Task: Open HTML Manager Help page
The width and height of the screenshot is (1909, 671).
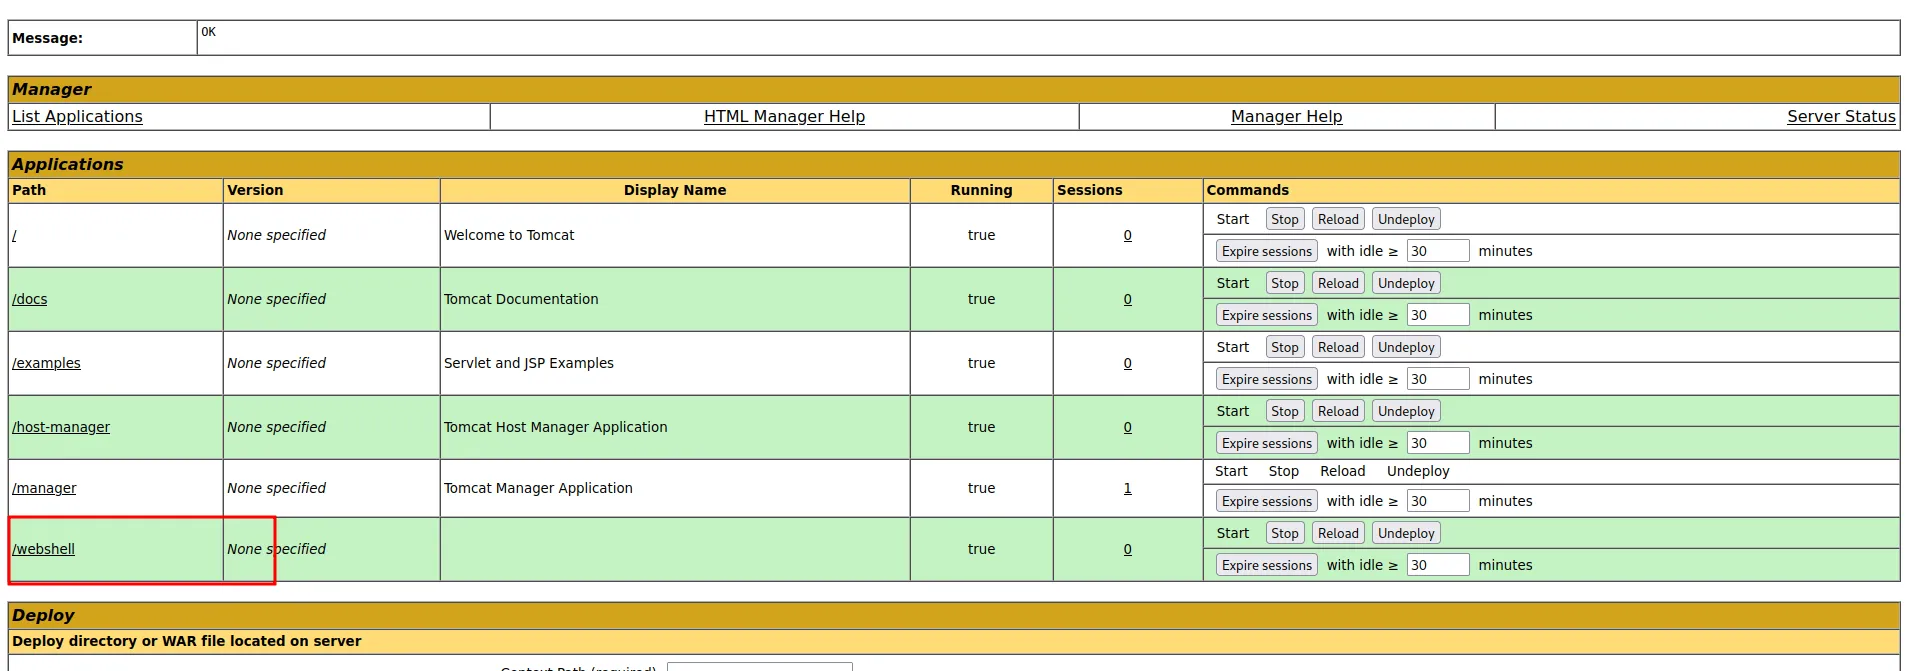Action: click(784, 117)
